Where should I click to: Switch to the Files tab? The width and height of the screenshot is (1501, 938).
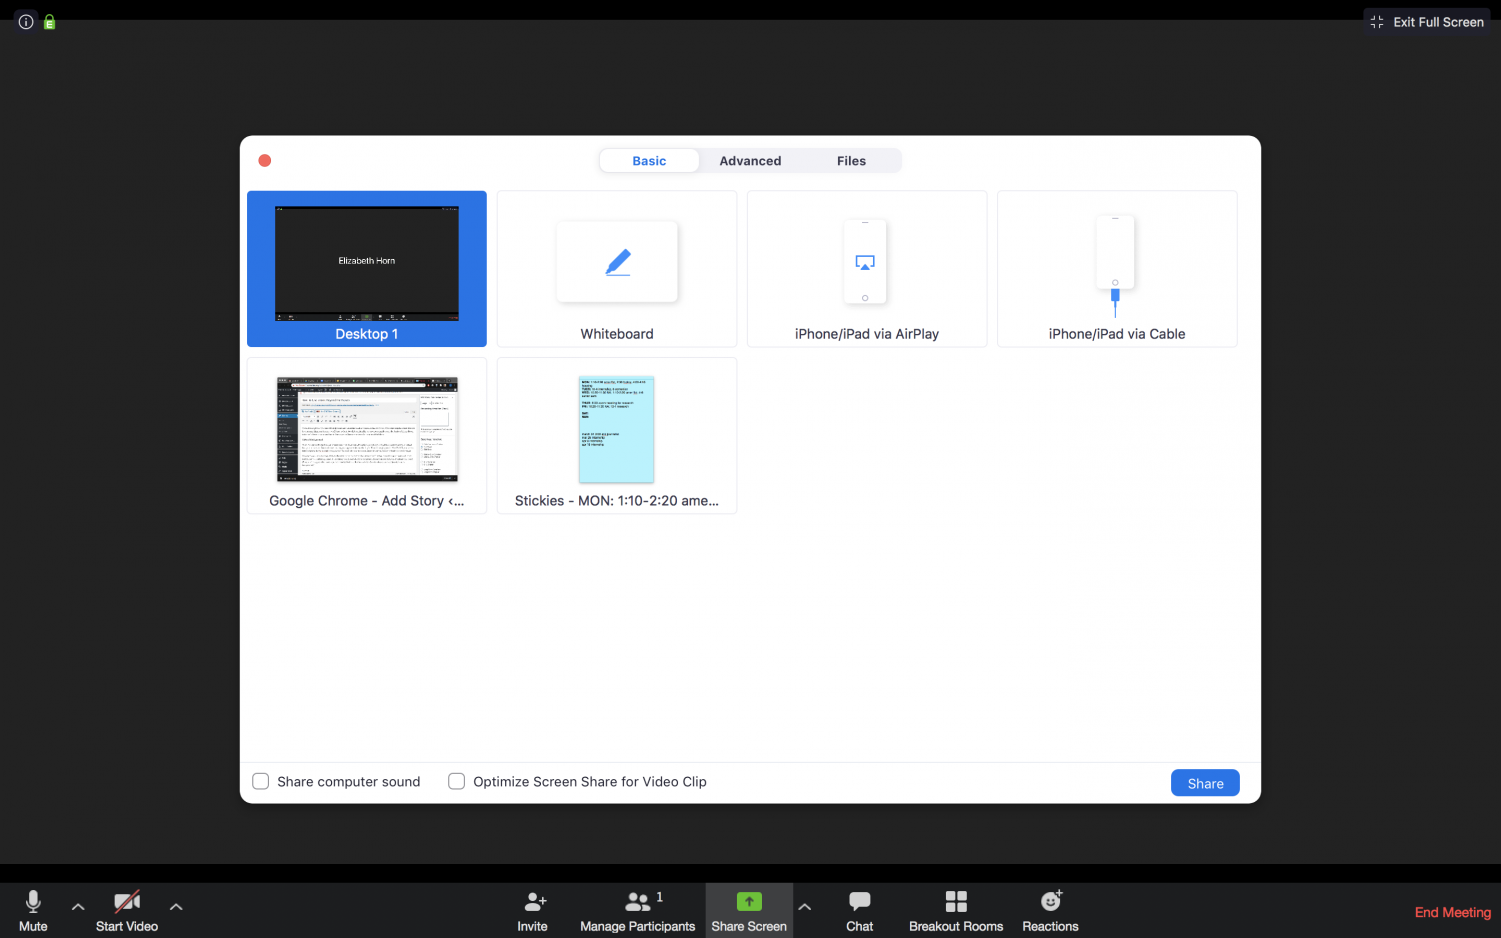click(851, 161)
